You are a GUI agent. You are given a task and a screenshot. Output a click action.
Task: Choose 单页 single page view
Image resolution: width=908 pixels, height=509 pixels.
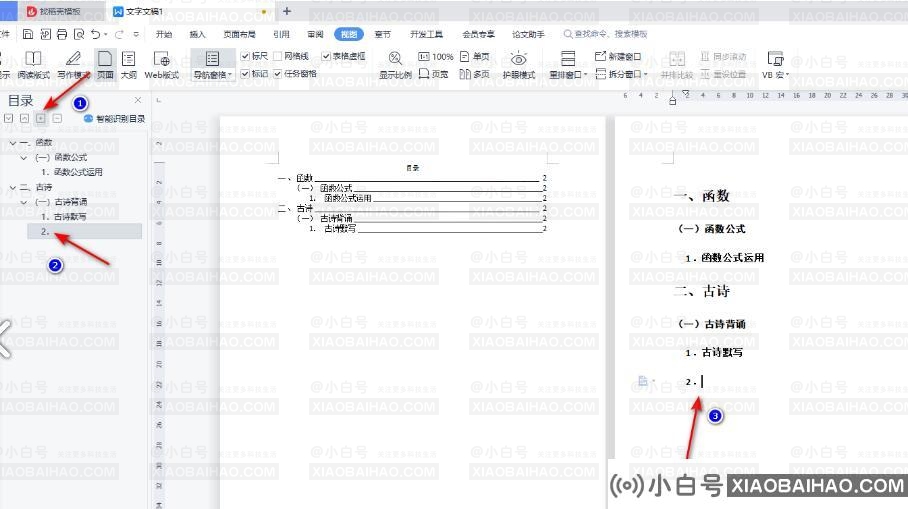[x=475, y=56]
